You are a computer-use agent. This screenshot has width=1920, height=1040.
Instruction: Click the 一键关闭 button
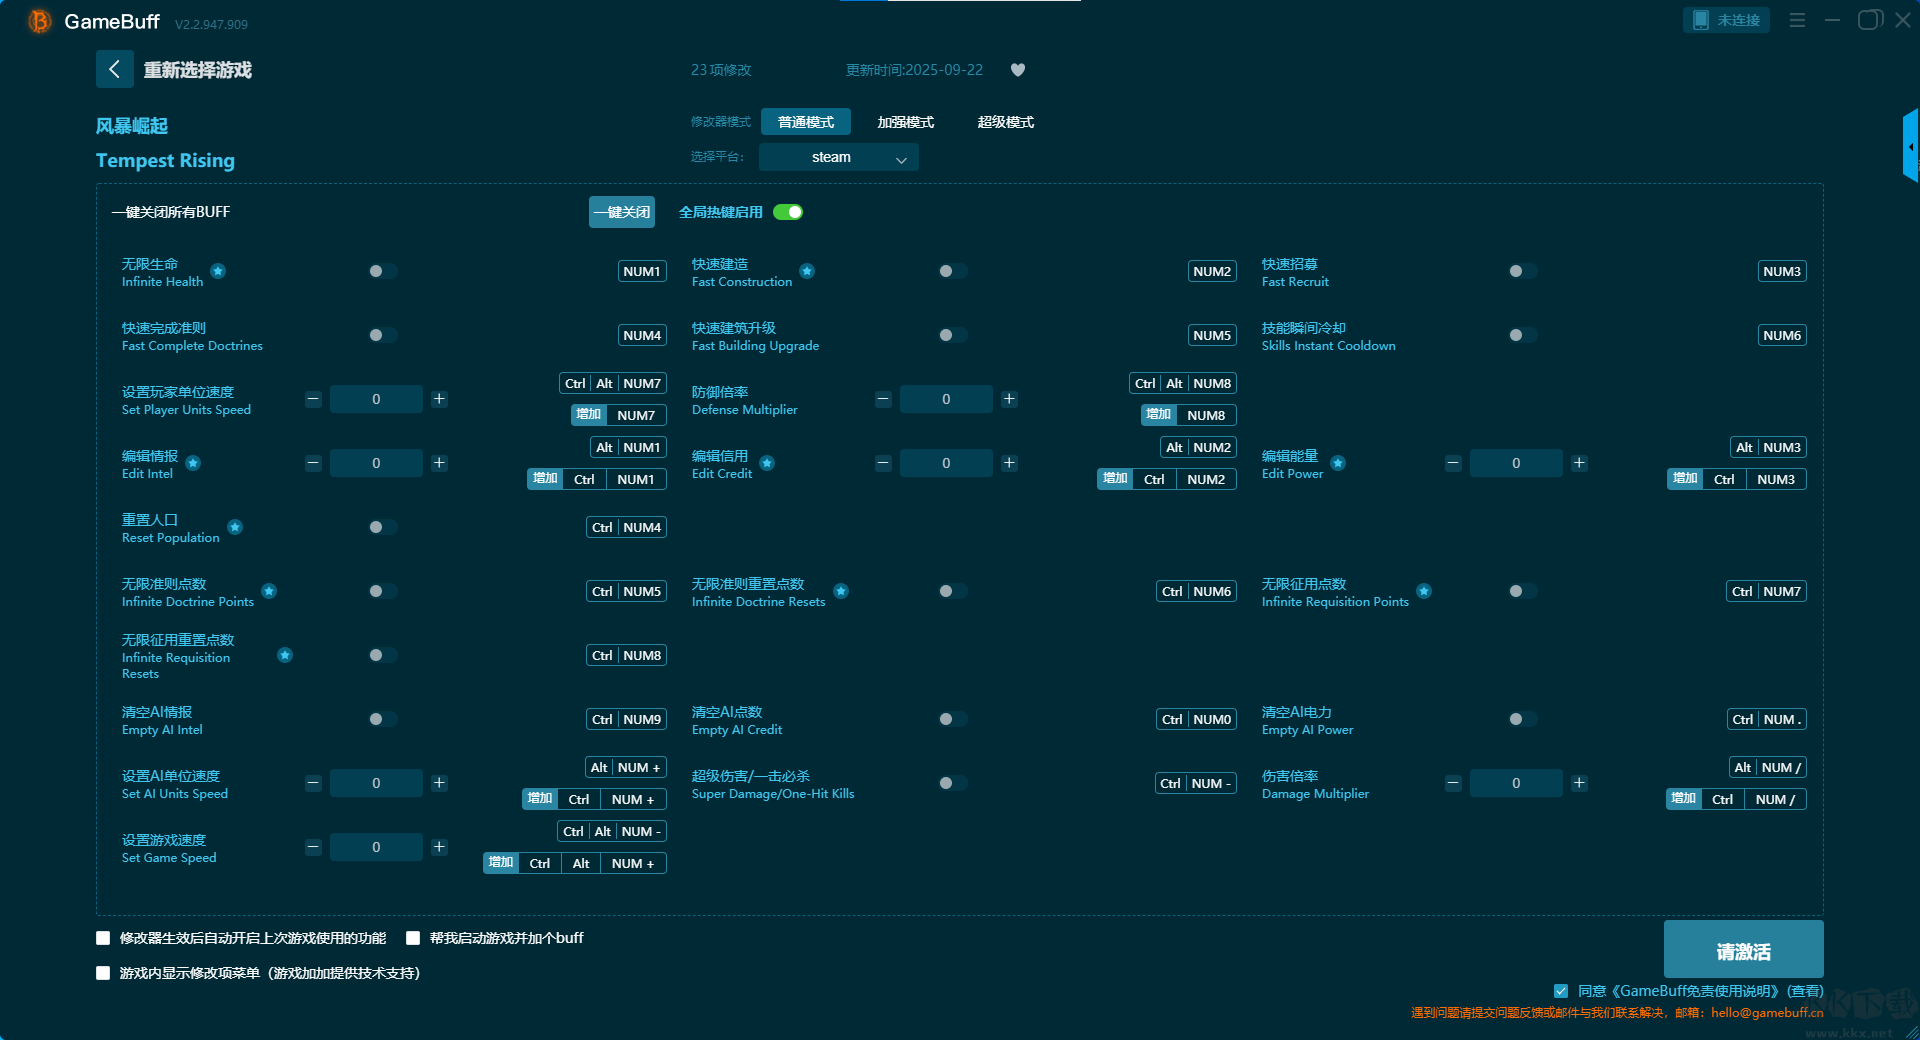[x=622, y=212]
